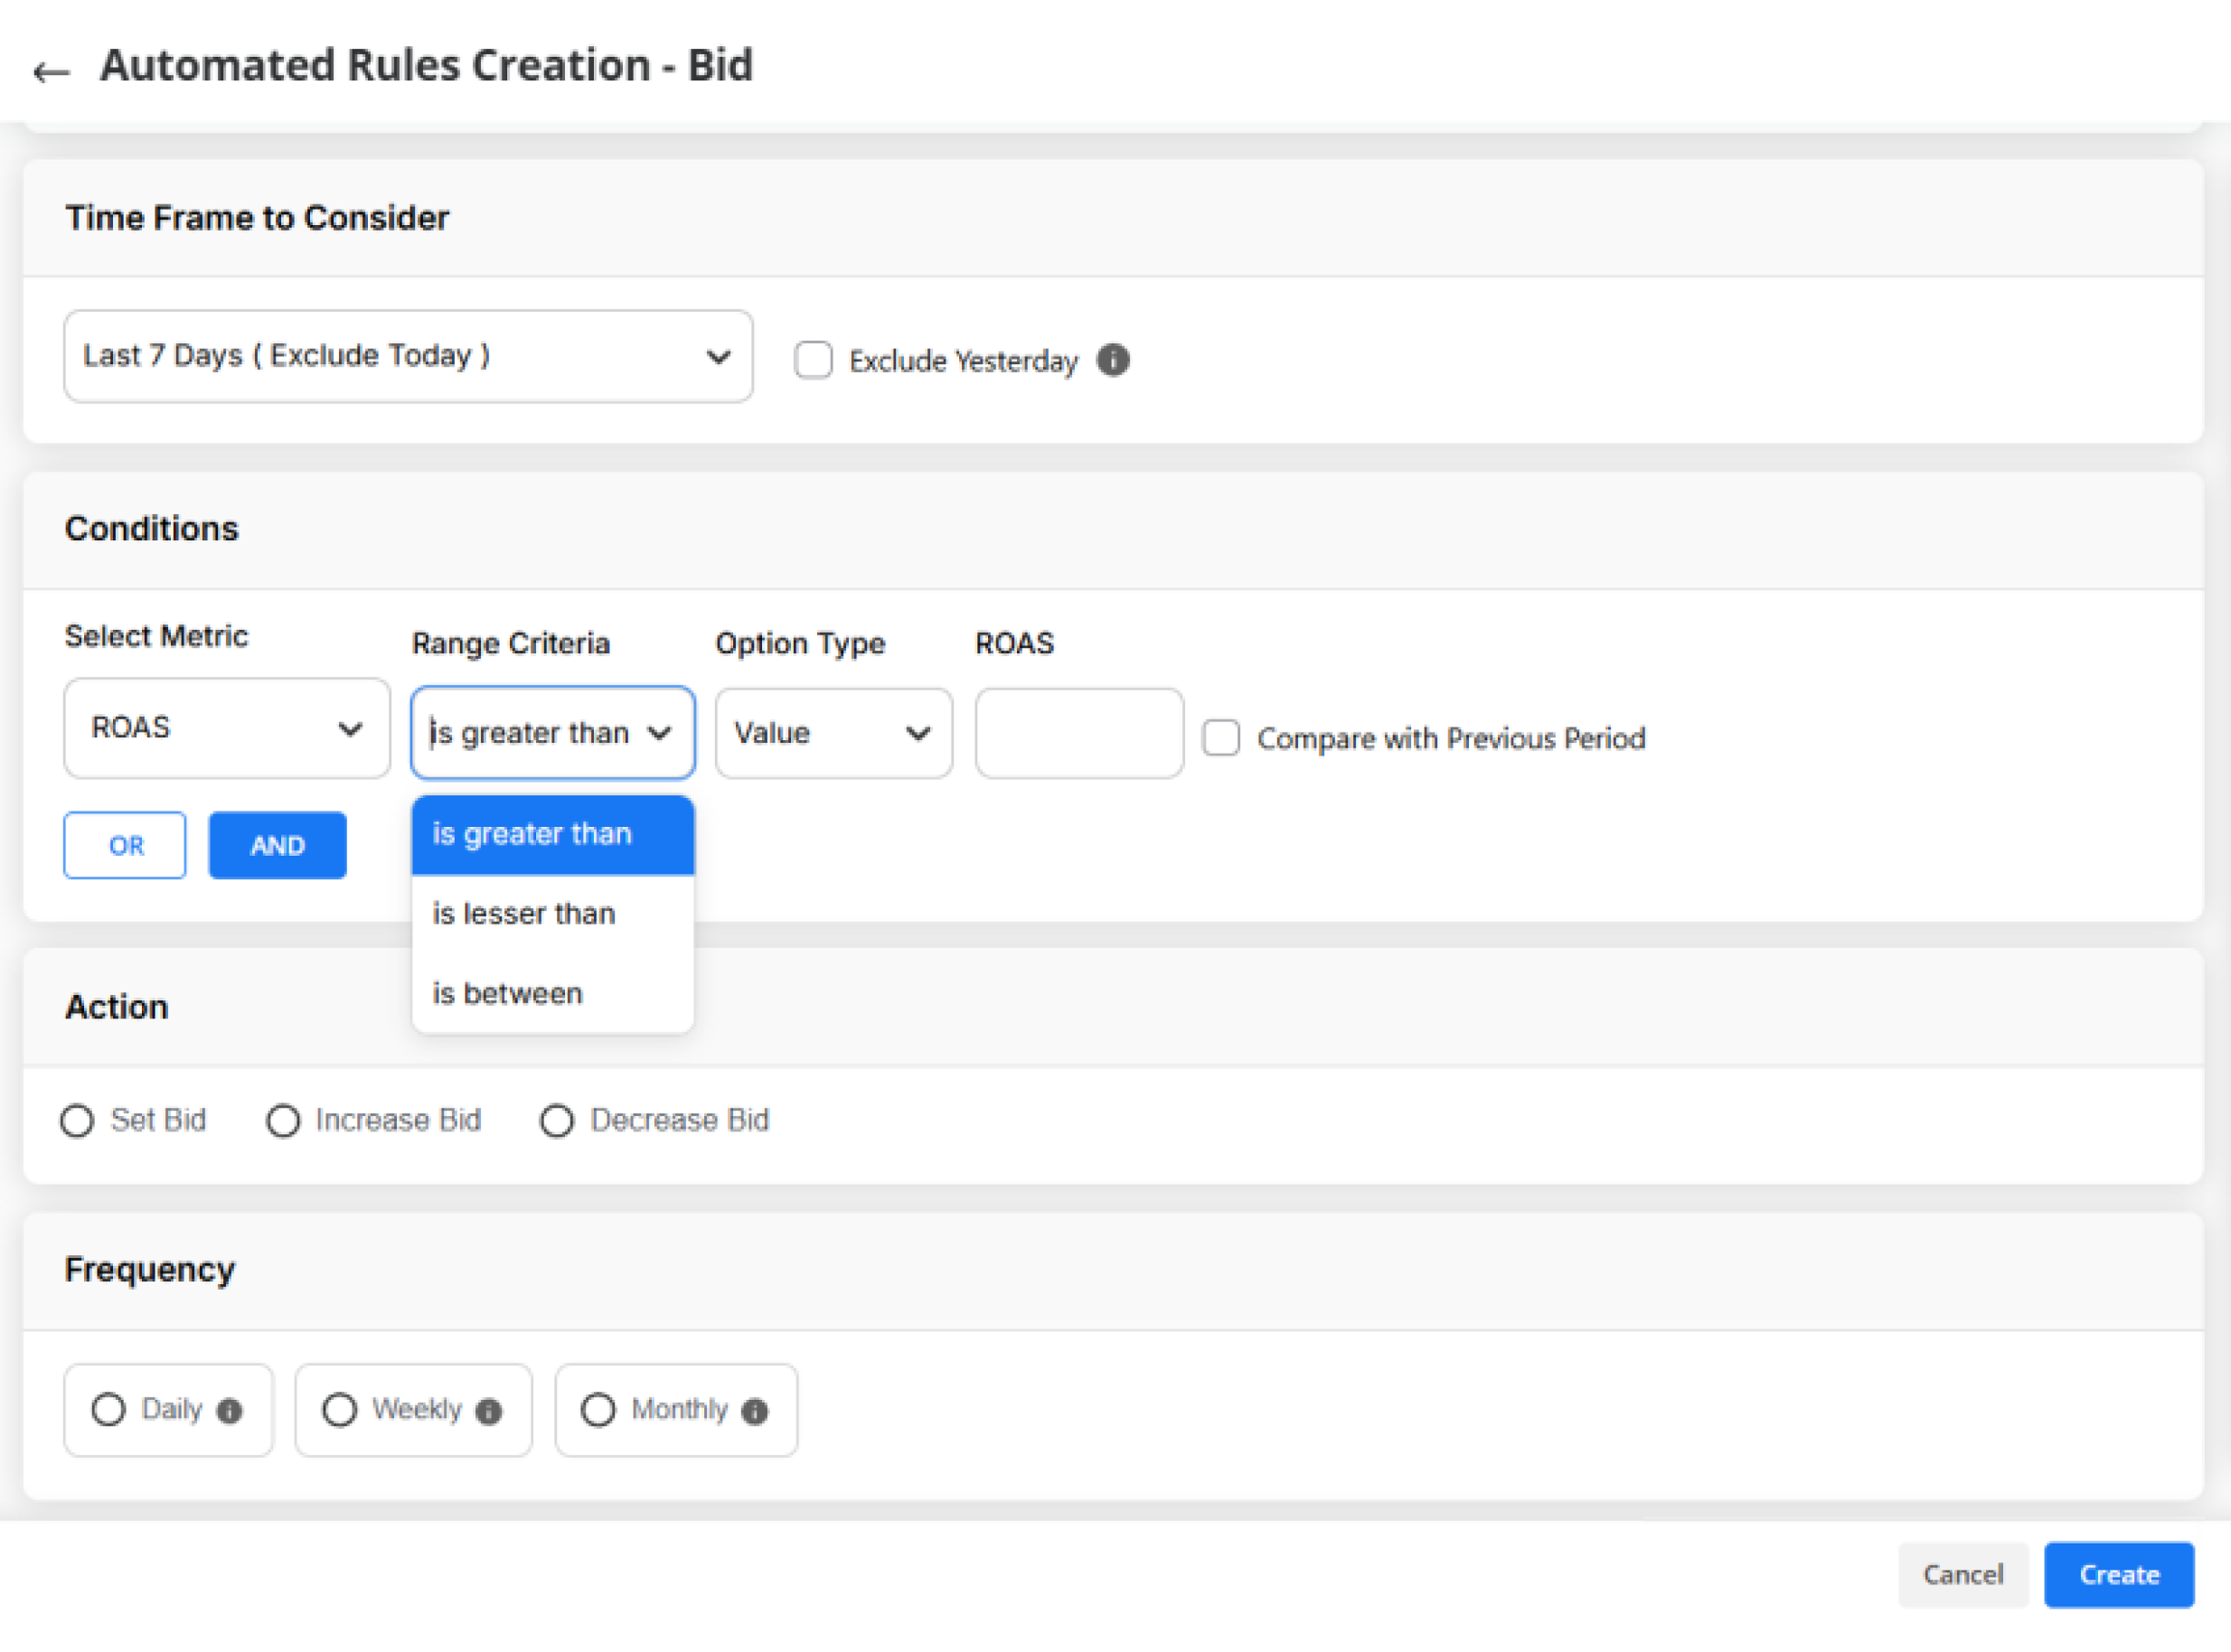Collapse the Range Criteria dropdown
The width and height of the screenshot is (2231, 1652).
(552, 733)
